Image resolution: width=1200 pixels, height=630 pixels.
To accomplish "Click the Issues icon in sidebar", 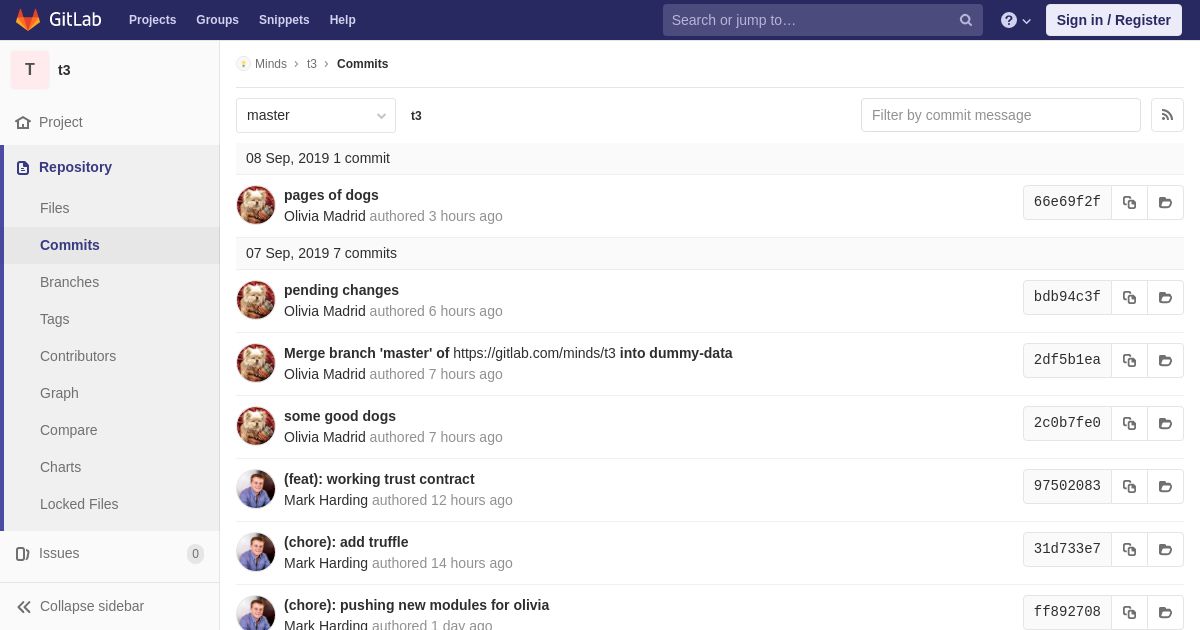I will [x=23, y=553].
